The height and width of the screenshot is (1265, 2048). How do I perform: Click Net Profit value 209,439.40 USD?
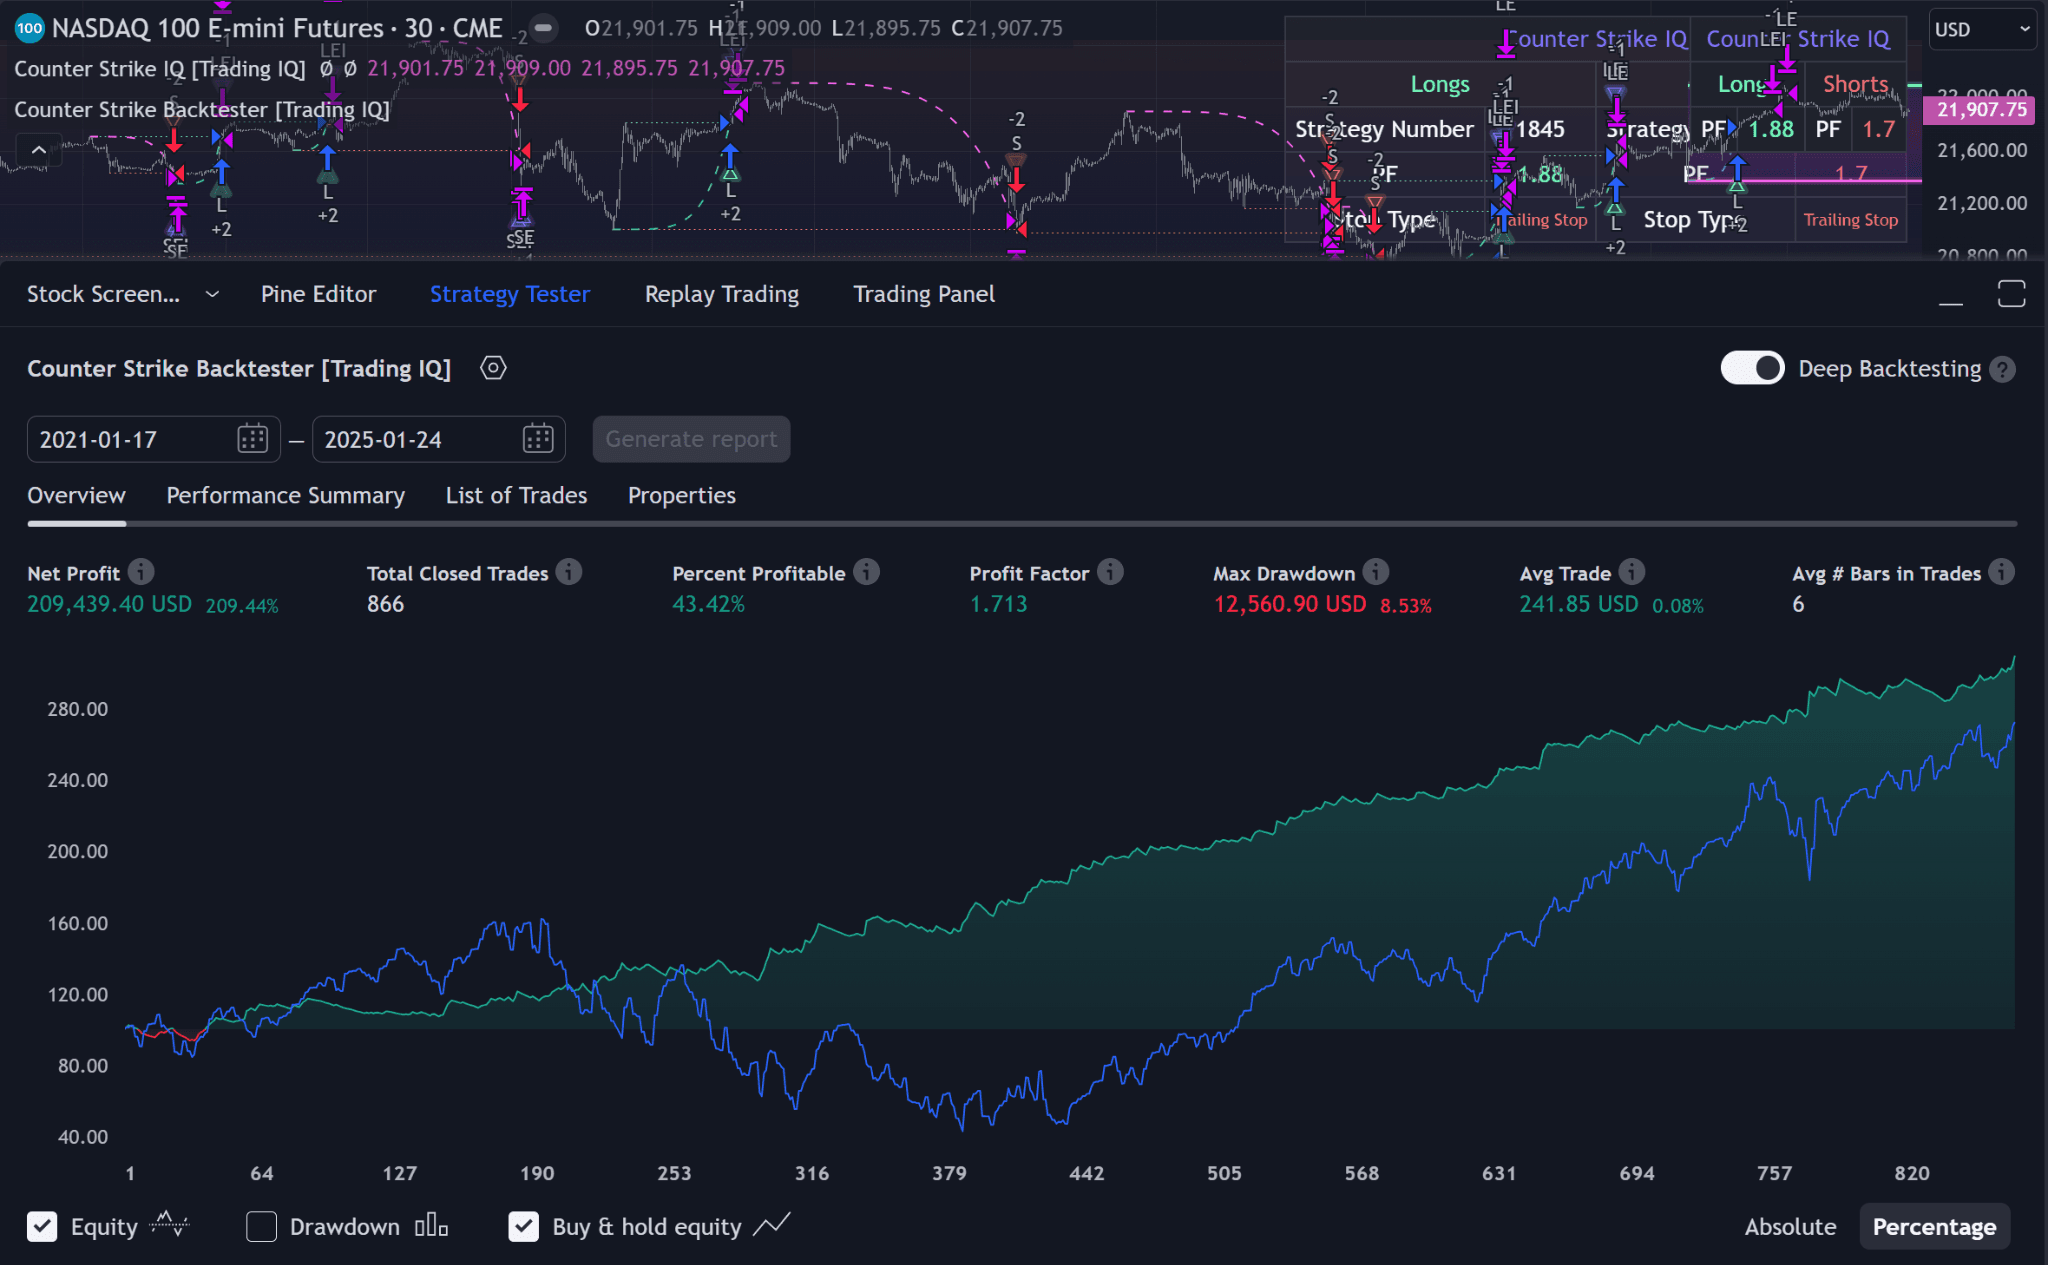[x=109, y=604]
